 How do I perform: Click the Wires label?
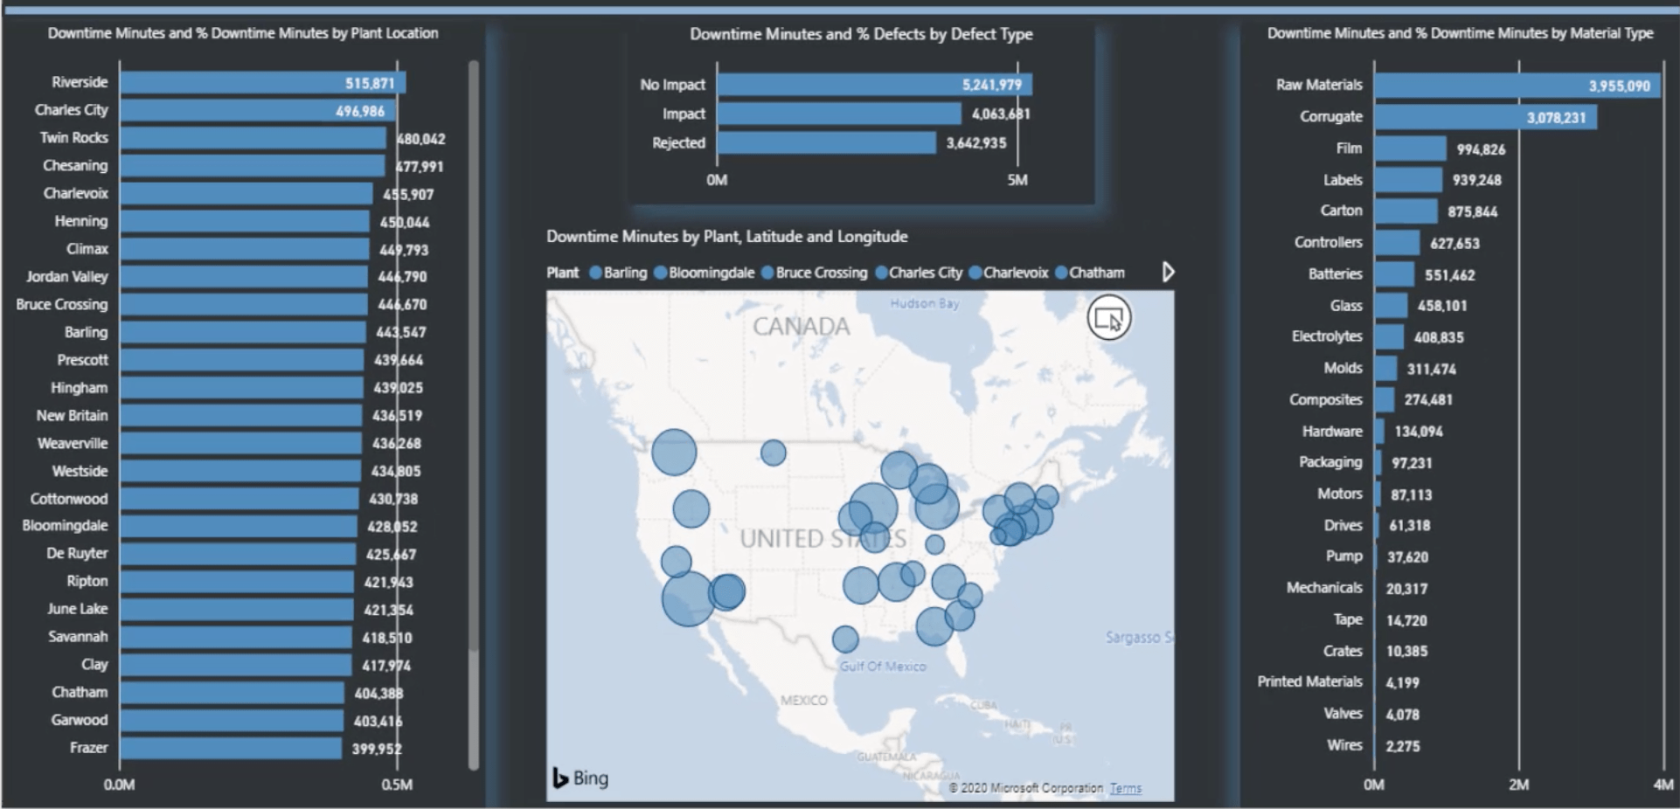click(1345, 745)
